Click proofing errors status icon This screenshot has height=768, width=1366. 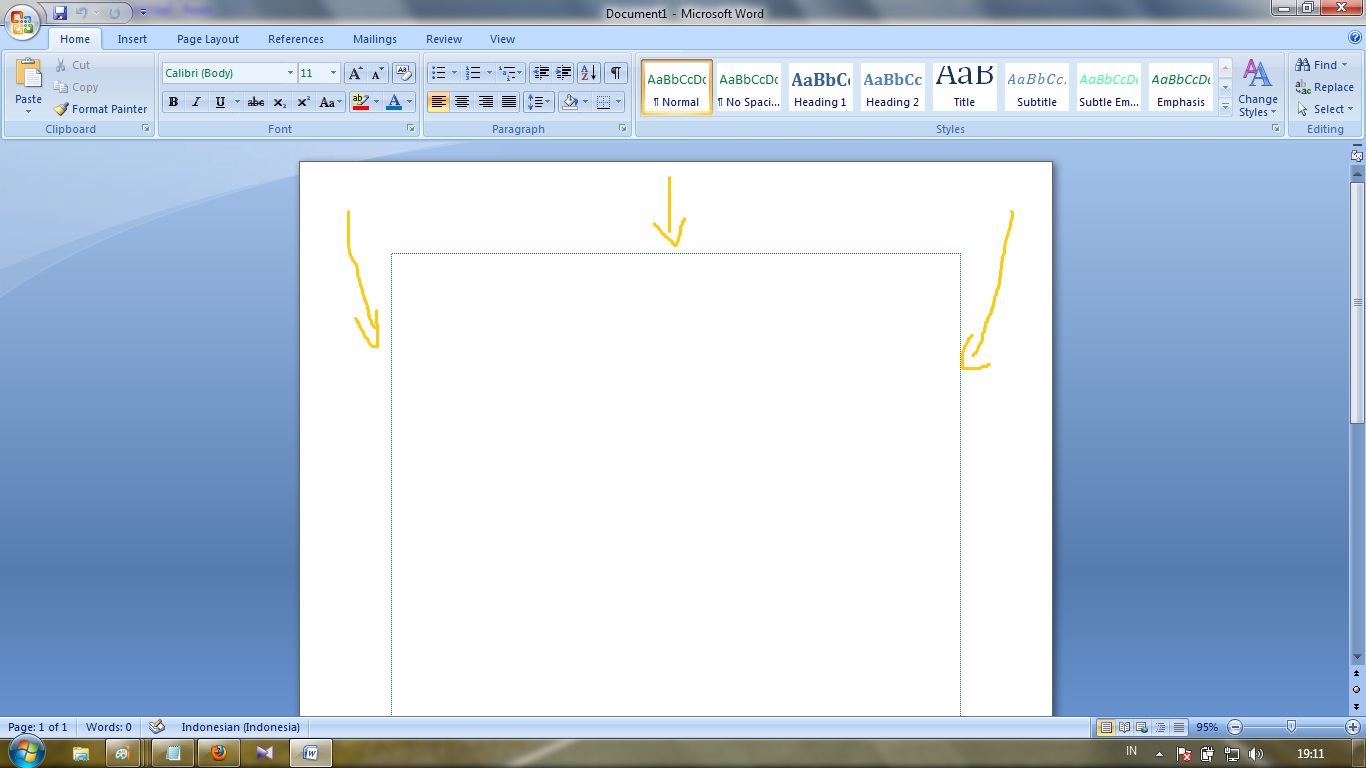click(x=157, y=727)
